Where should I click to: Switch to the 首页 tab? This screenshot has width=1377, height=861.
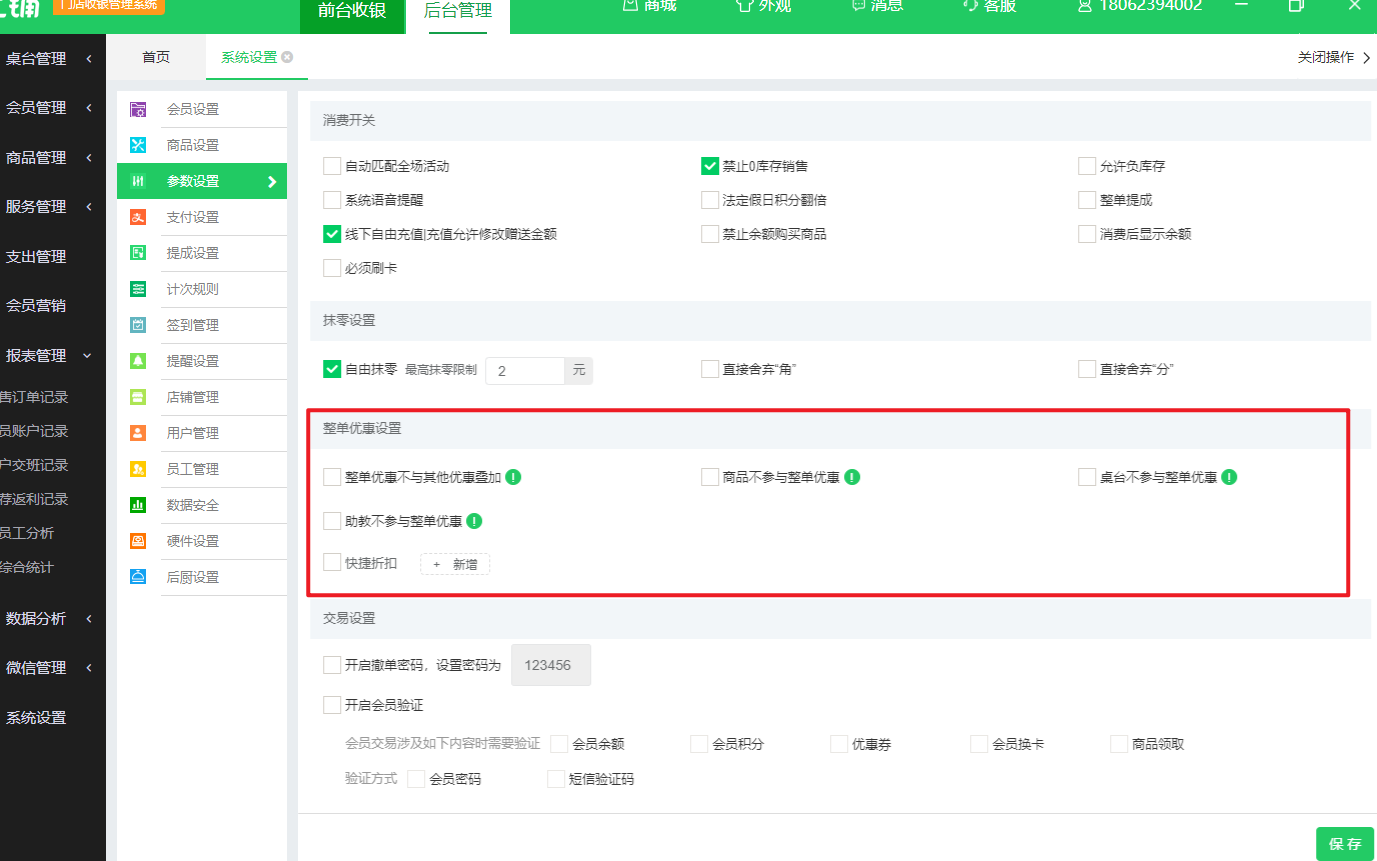(x=155, y=57)
